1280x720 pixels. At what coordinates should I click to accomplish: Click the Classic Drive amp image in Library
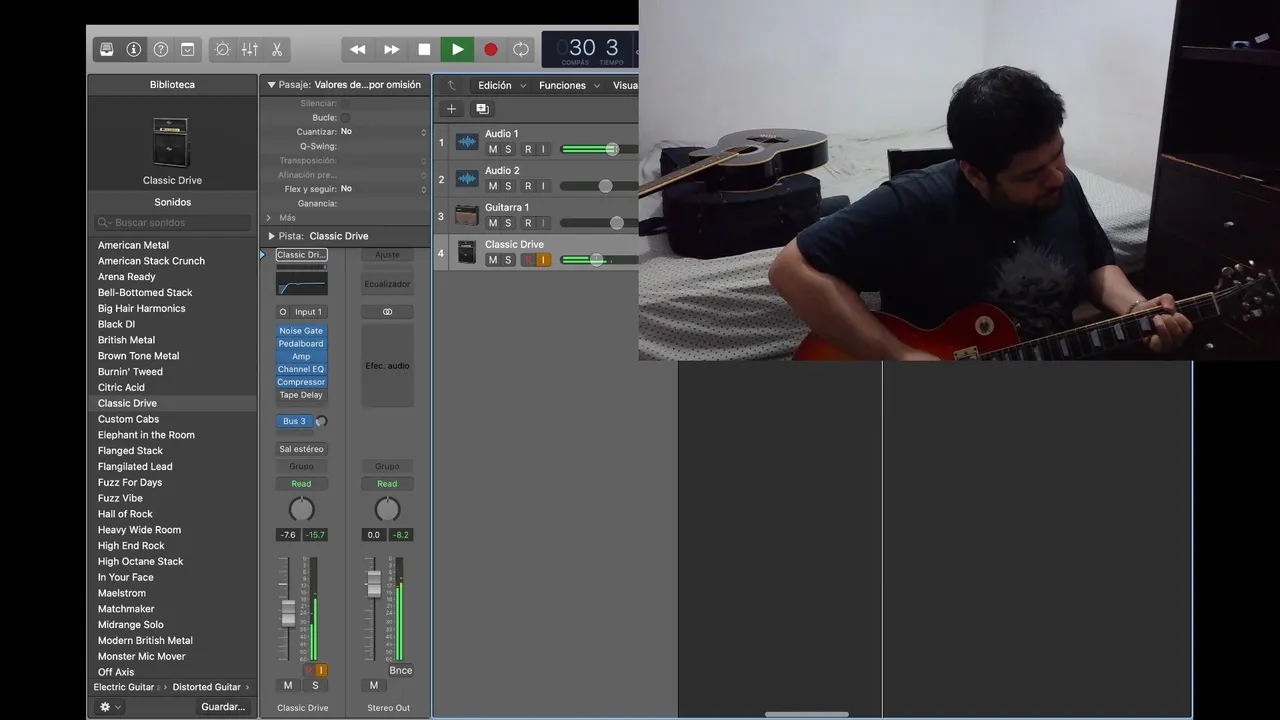pos(171,142)
